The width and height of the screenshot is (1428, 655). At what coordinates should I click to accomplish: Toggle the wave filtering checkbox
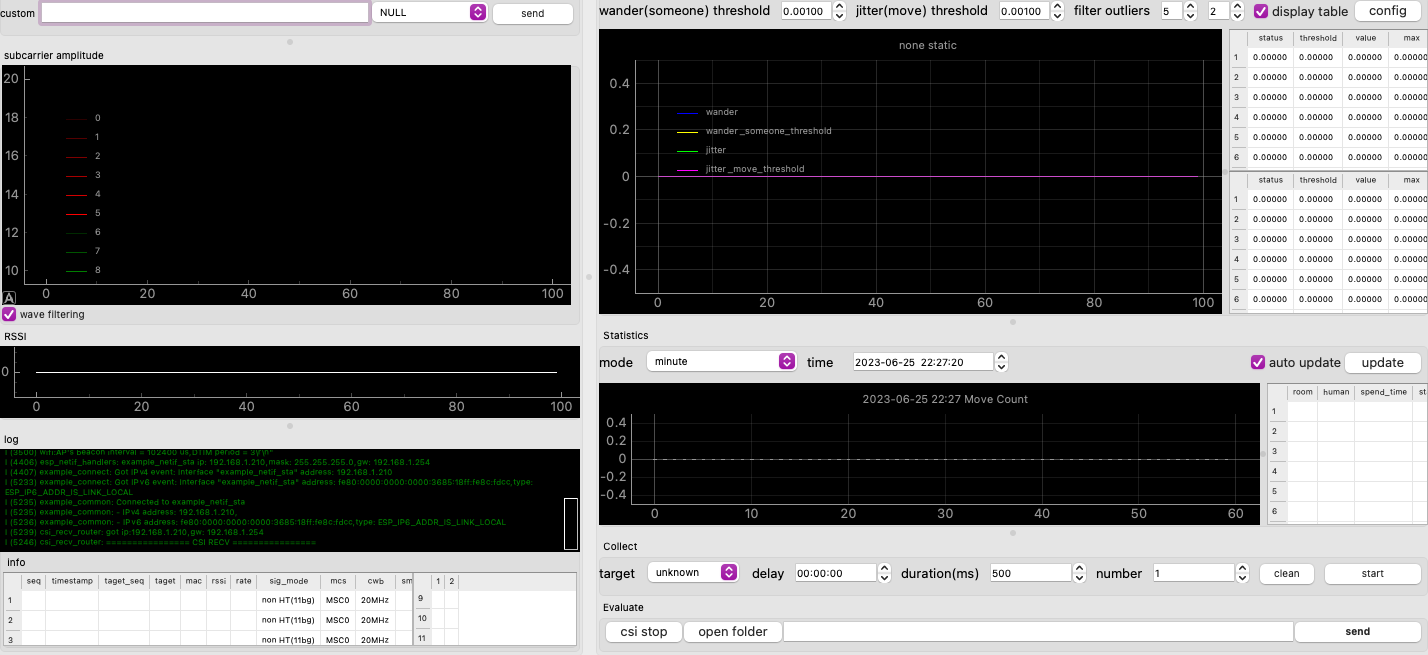click(x=8, y=314)
